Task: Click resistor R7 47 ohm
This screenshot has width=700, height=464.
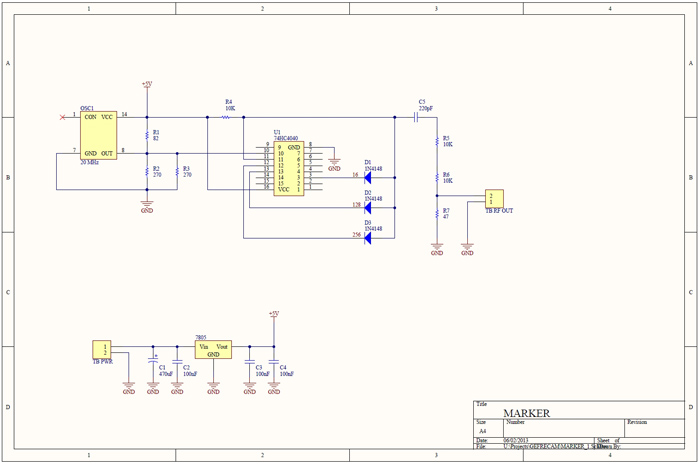Action: (x=437, y=212)
